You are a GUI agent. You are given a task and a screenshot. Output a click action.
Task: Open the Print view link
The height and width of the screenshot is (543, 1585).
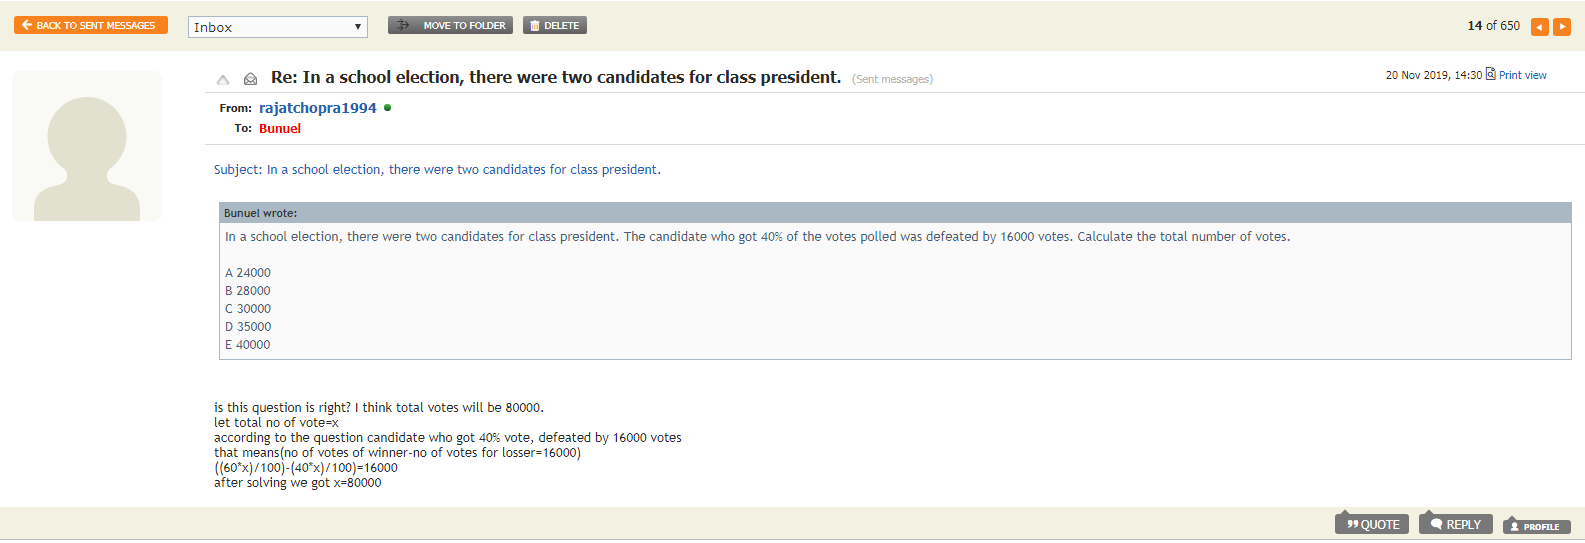tap(1522, 75)
